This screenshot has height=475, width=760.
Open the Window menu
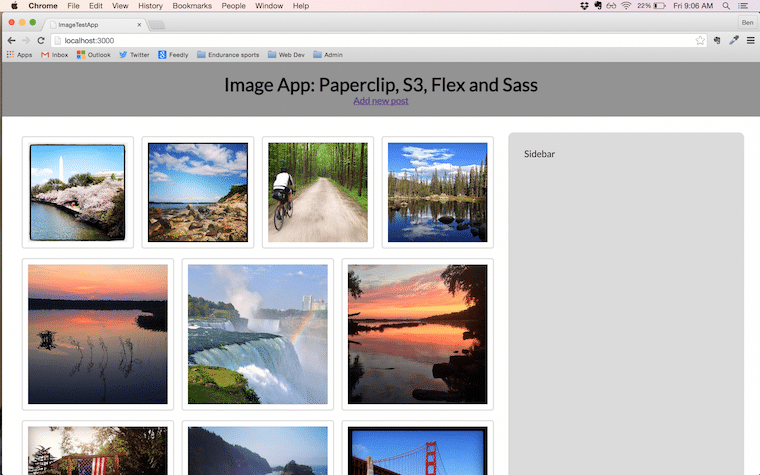[x=269, y=6]
